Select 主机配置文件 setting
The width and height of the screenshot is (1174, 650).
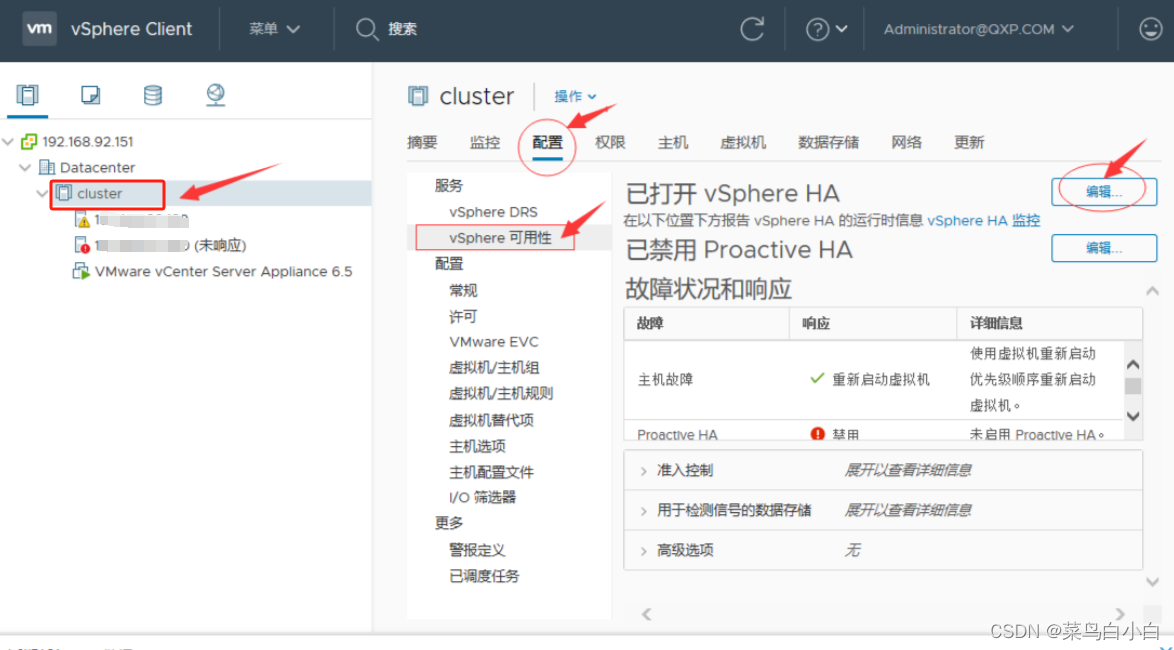point(491,473)
